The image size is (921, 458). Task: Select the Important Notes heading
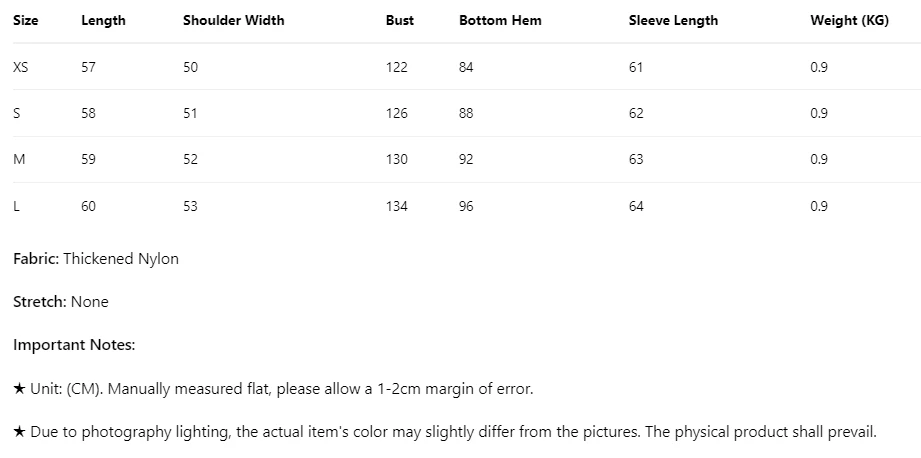coord(74,345)
